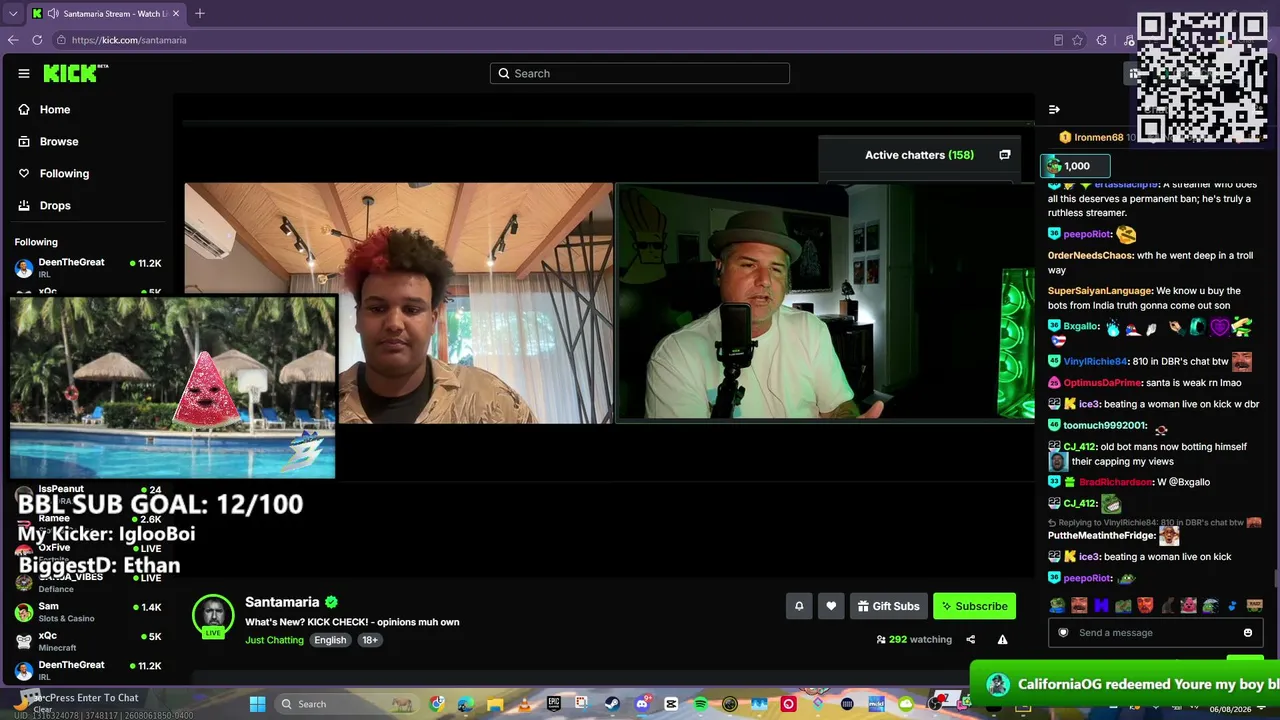The width and height of the screenshot is (1280, 720).
Task: Open xQc Minecraft channel in the sidebar
Action: pos(88,641)
